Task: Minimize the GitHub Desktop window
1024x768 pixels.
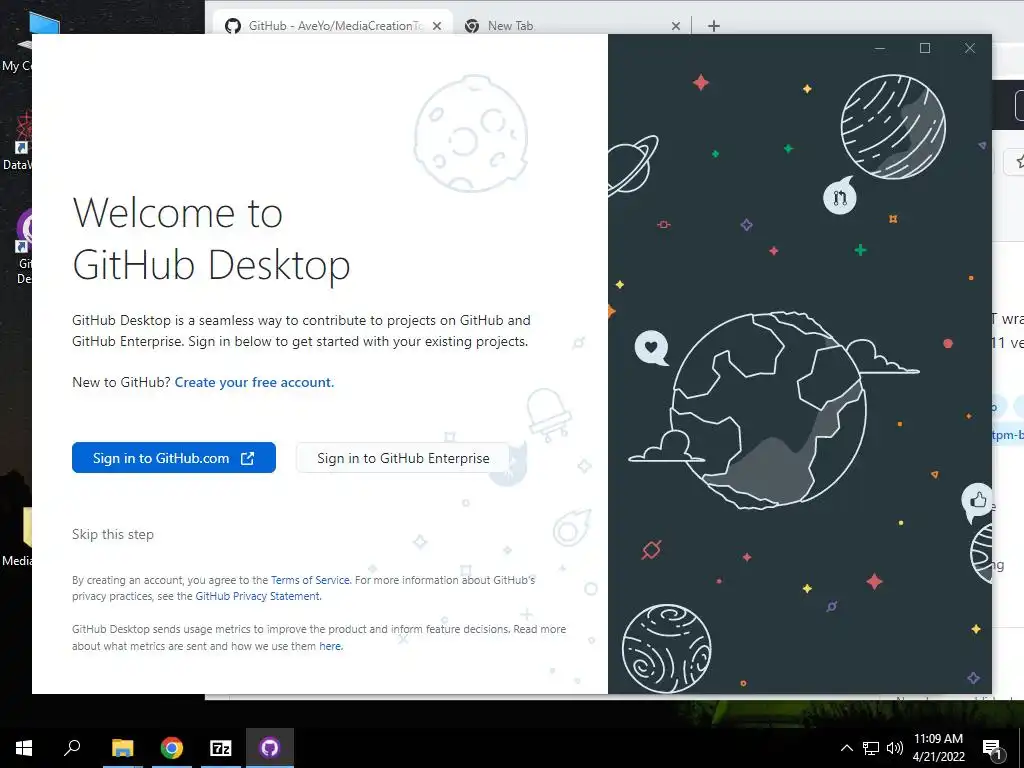Action: point(880,48)
